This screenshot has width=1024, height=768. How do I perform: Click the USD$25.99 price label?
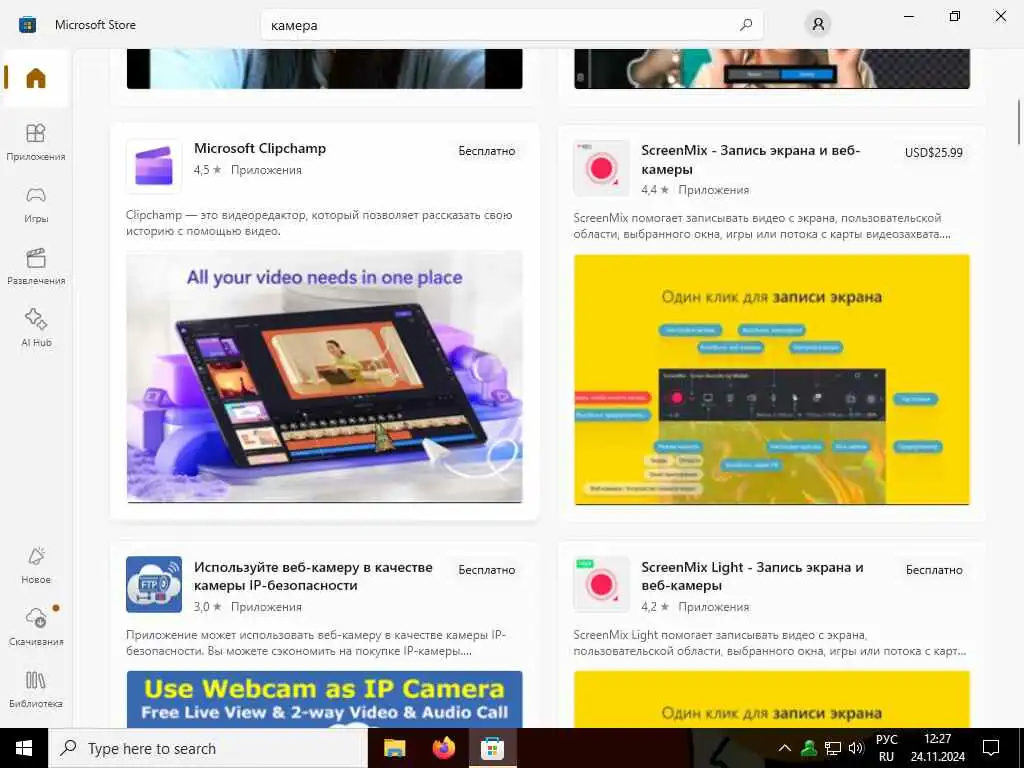click(933, 152)
